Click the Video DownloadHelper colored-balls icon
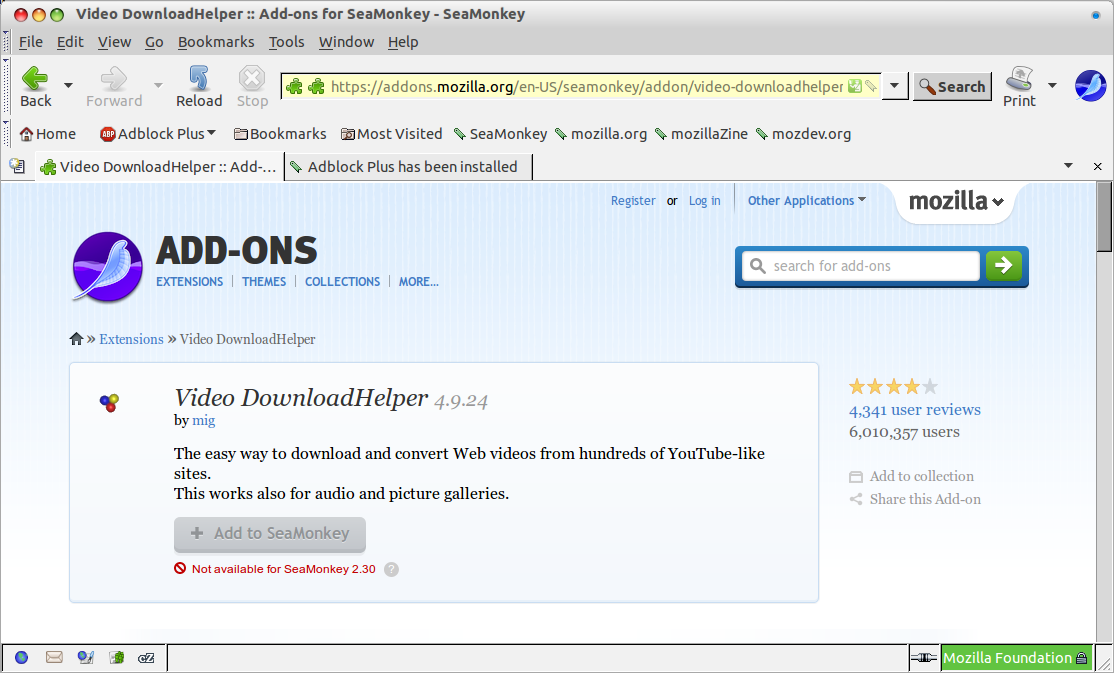 tap(109, 403)
